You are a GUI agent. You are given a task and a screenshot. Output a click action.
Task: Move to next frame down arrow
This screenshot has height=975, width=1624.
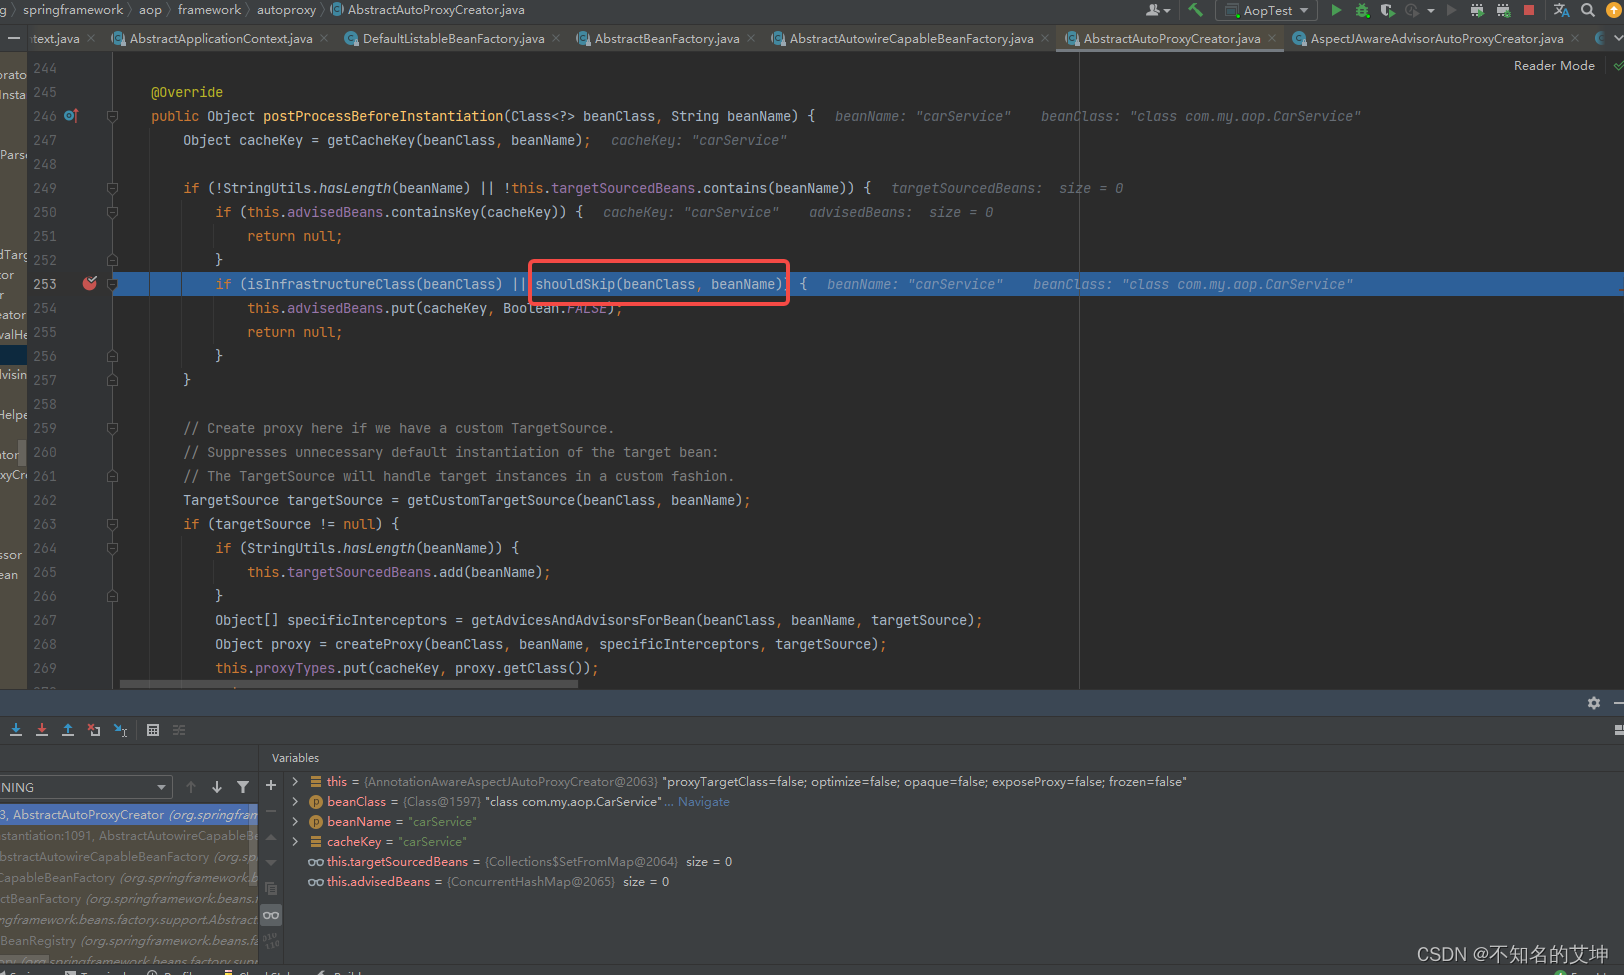[217, 787]
